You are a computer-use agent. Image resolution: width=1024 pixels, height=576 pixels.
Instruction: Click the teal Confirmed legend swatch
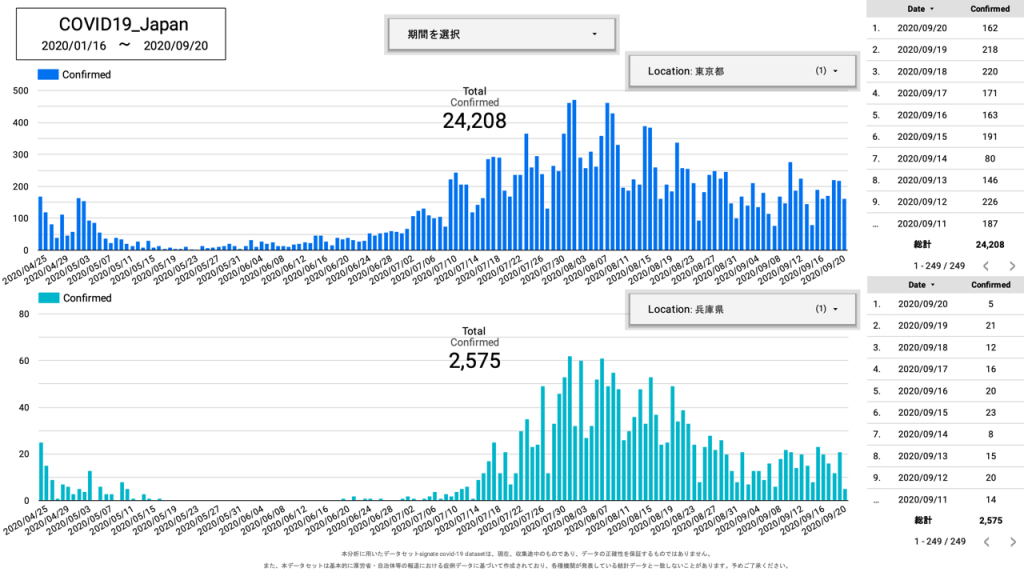pos(48,298)
